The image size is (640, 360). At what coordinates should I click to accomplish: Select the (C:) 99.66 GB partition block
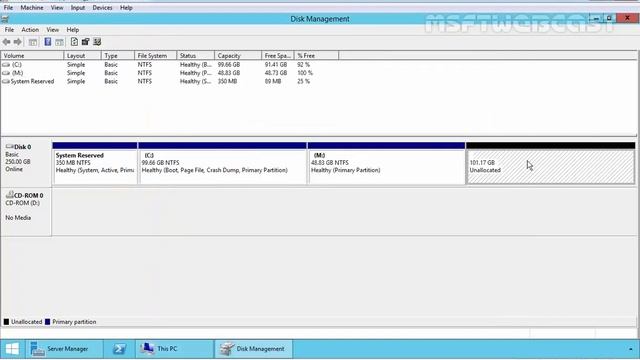pyautogui.click(x=222, y=163)
